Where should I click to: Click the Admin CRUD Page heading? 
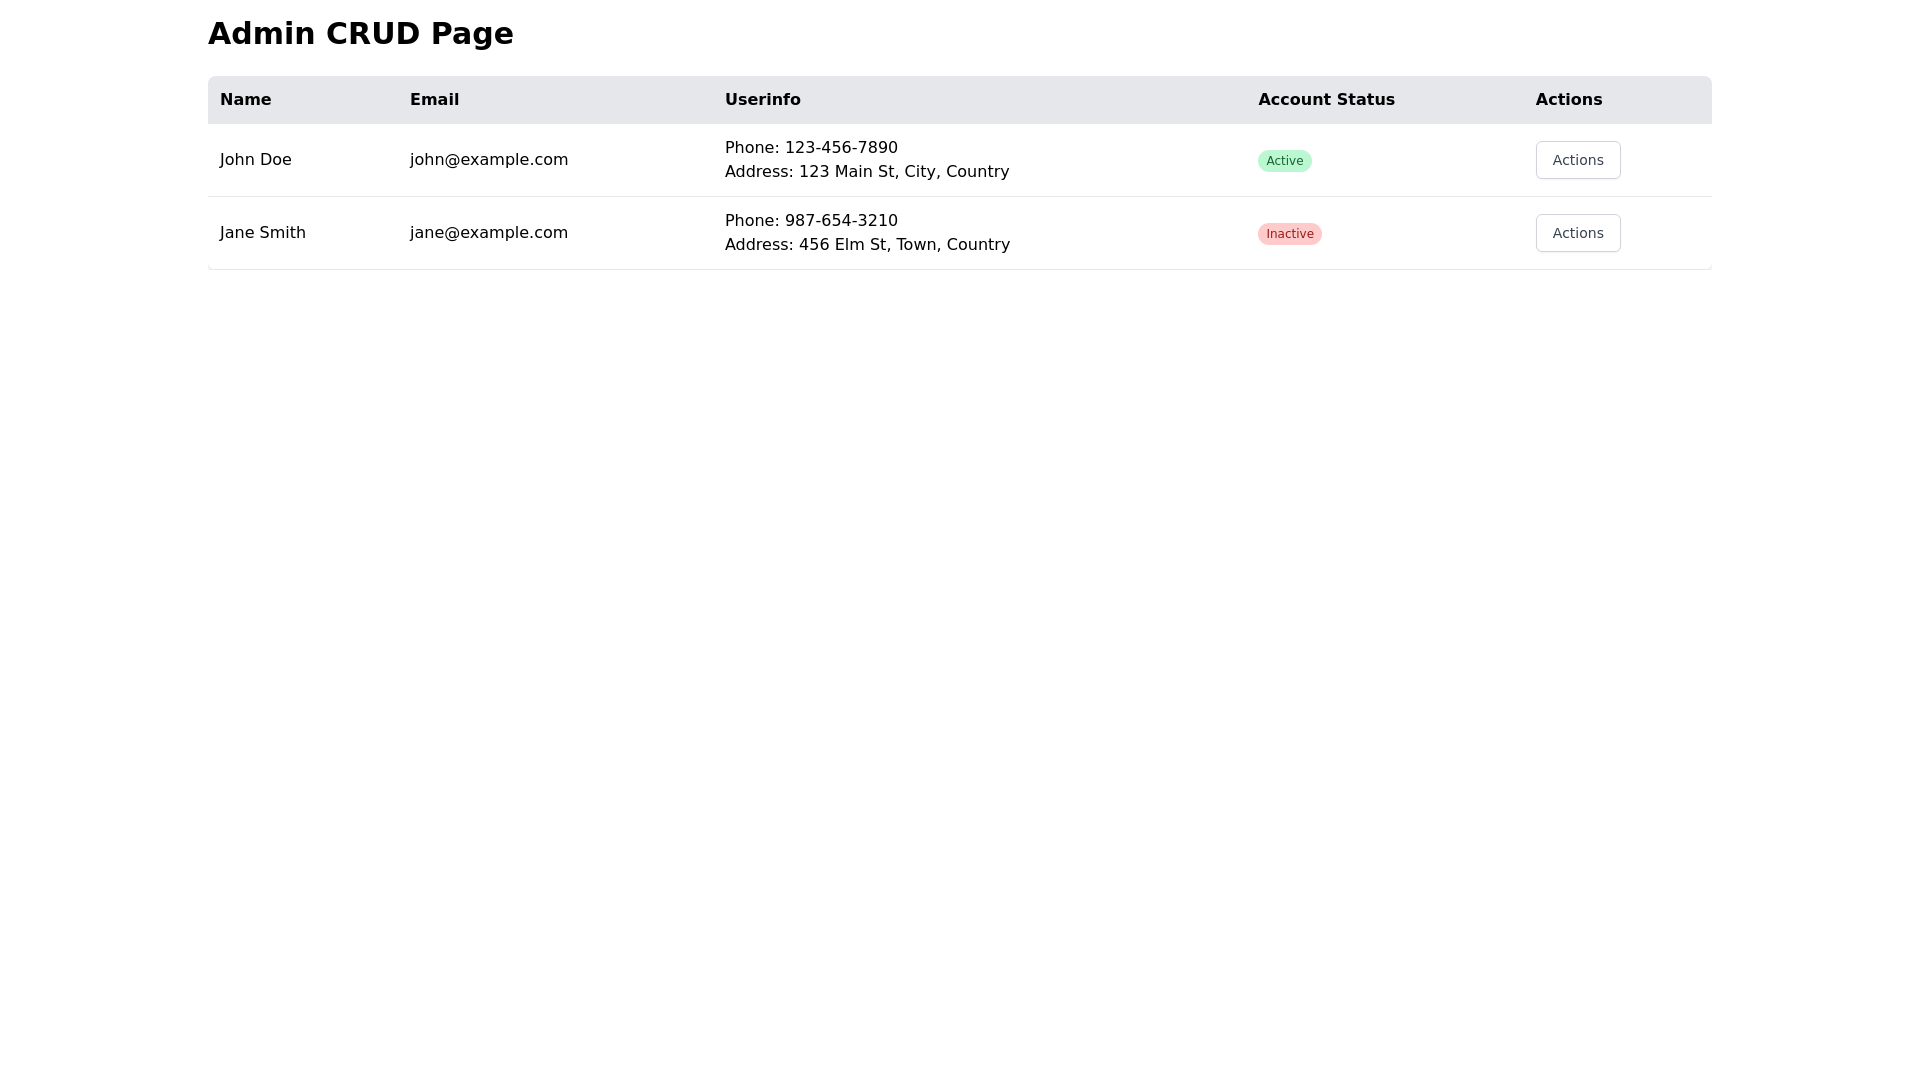click(360, 34)
